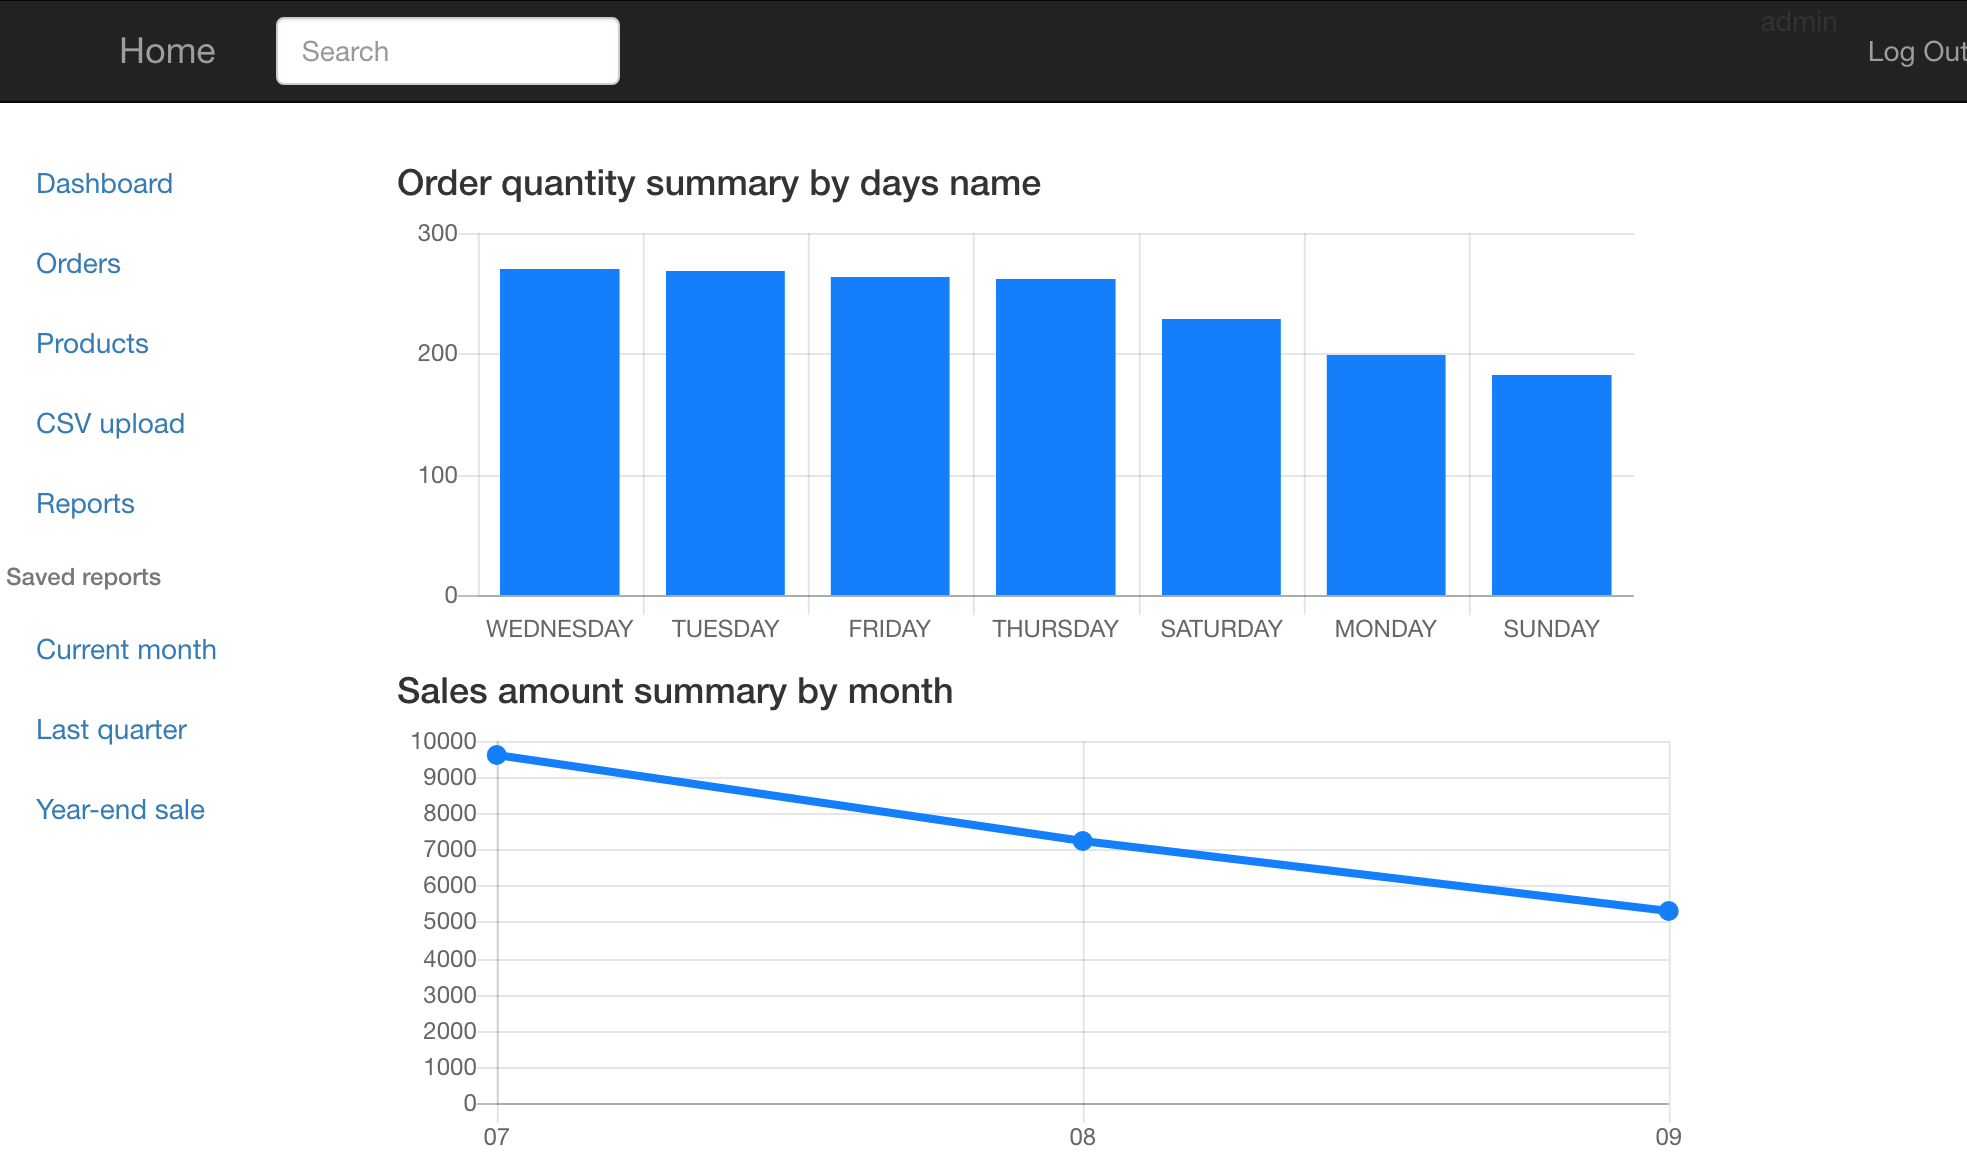The width and height of the screenshot is (1967, 1175).
Task: Click the WEDNESDAY bar in chart
Action: pyautogui.click(x=559, y=432)
